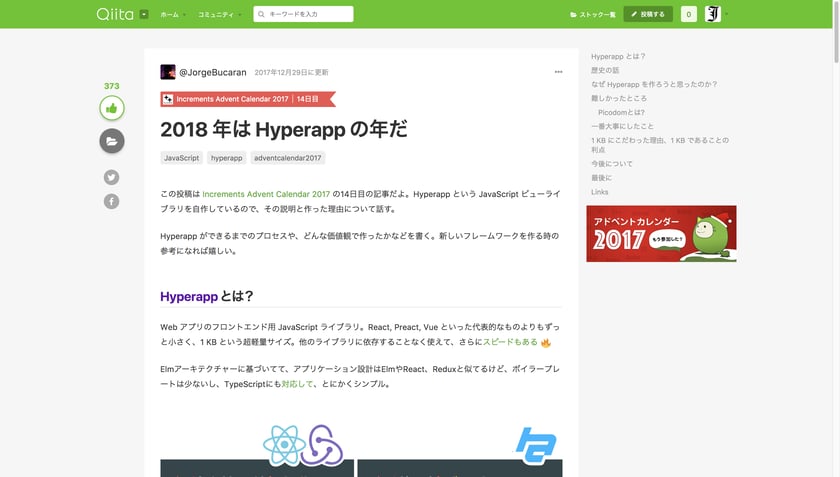Click the advent calendar banner icon

168,99
